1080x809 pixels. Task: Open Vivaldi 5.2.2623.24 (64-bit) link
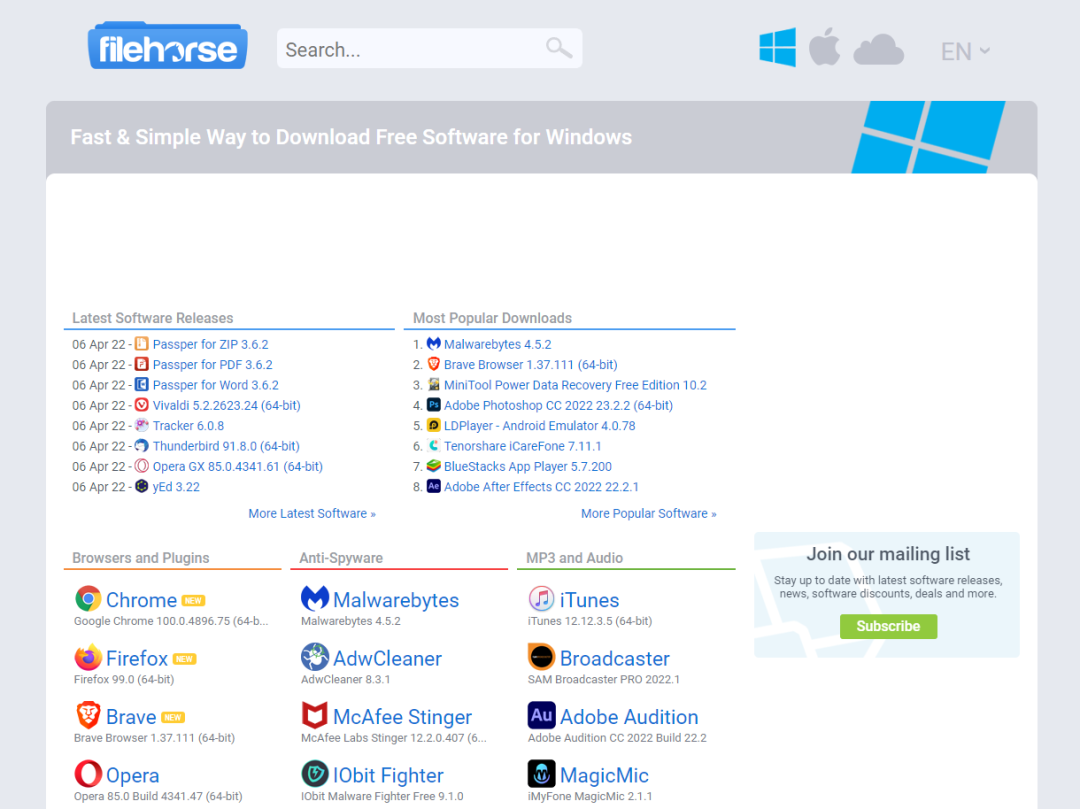click(227, 406)
